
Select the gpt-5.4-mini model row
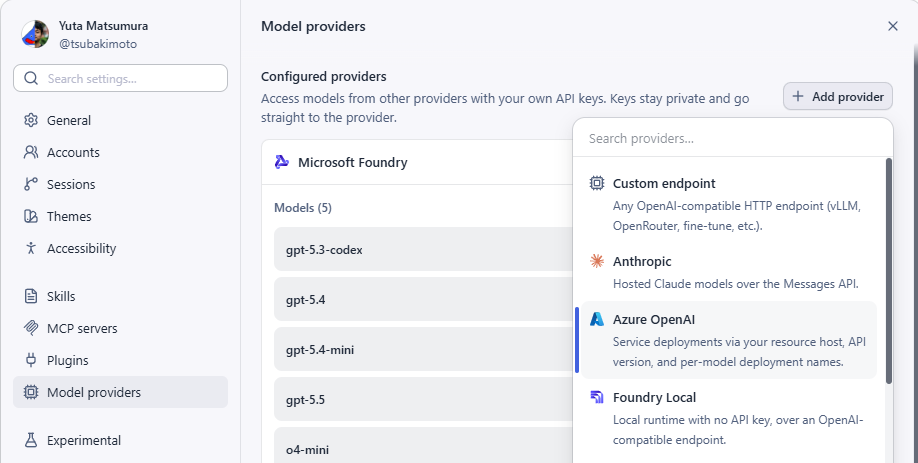click(423, 349)
